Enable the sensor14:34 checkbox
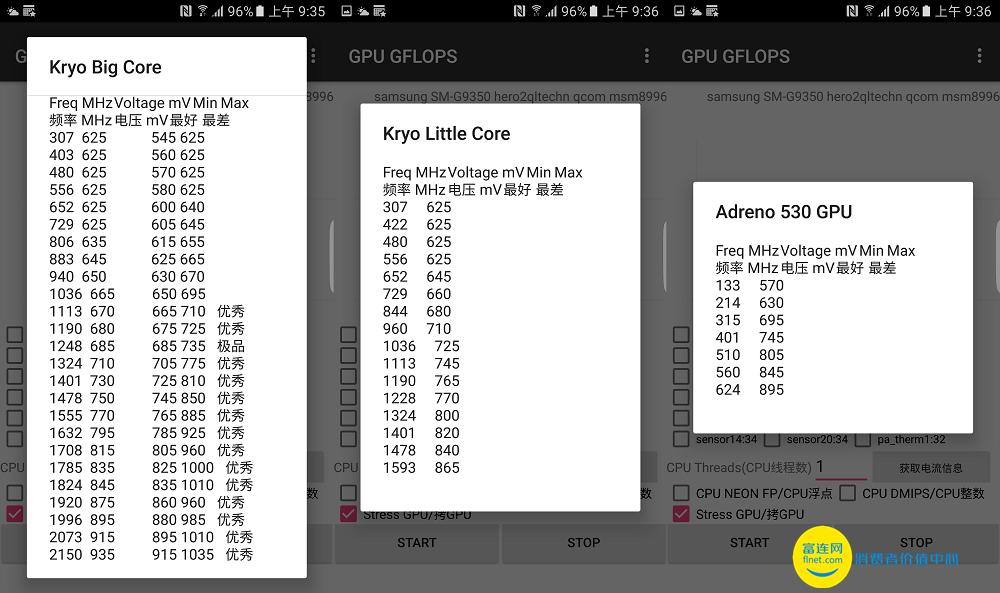The height and width of the screenshot is (593, 1000). point(683,438)
